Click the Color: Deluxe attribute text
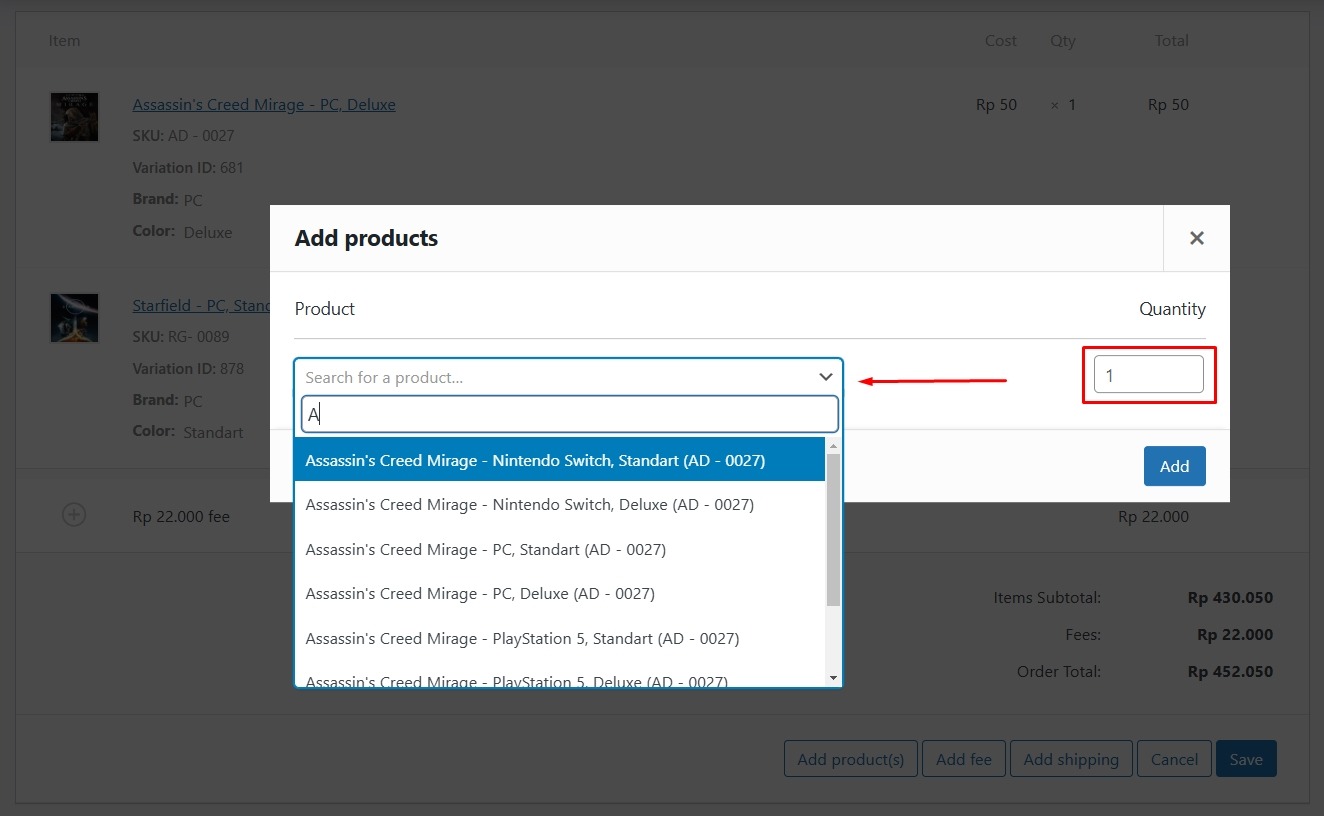Screen dimensions: 1324x816 click(182, 232)
